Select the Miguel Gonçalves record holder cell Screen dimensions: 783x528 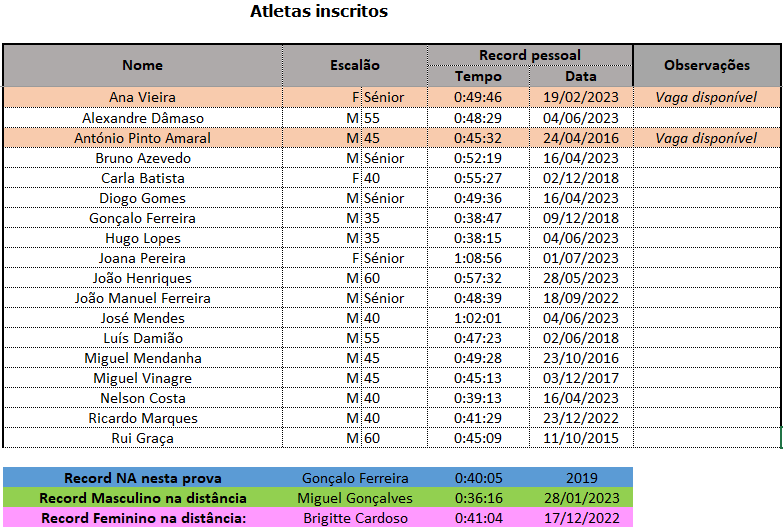pyautogui.click(x=355, y=498)
